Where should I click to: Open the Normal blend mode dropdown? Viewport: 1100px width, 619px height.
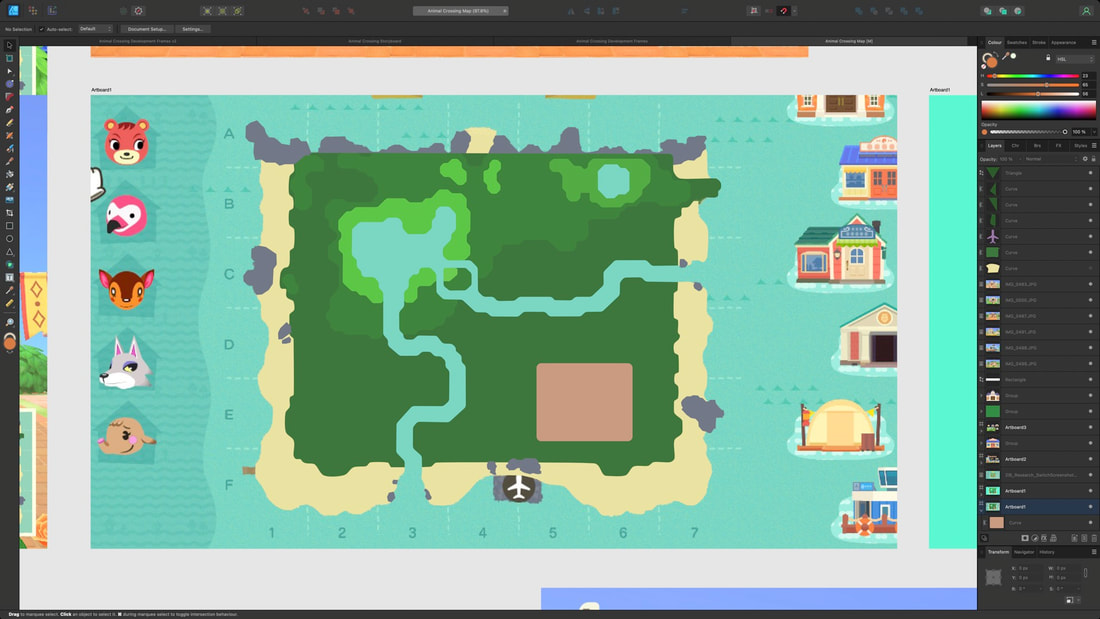[1049, 159]
